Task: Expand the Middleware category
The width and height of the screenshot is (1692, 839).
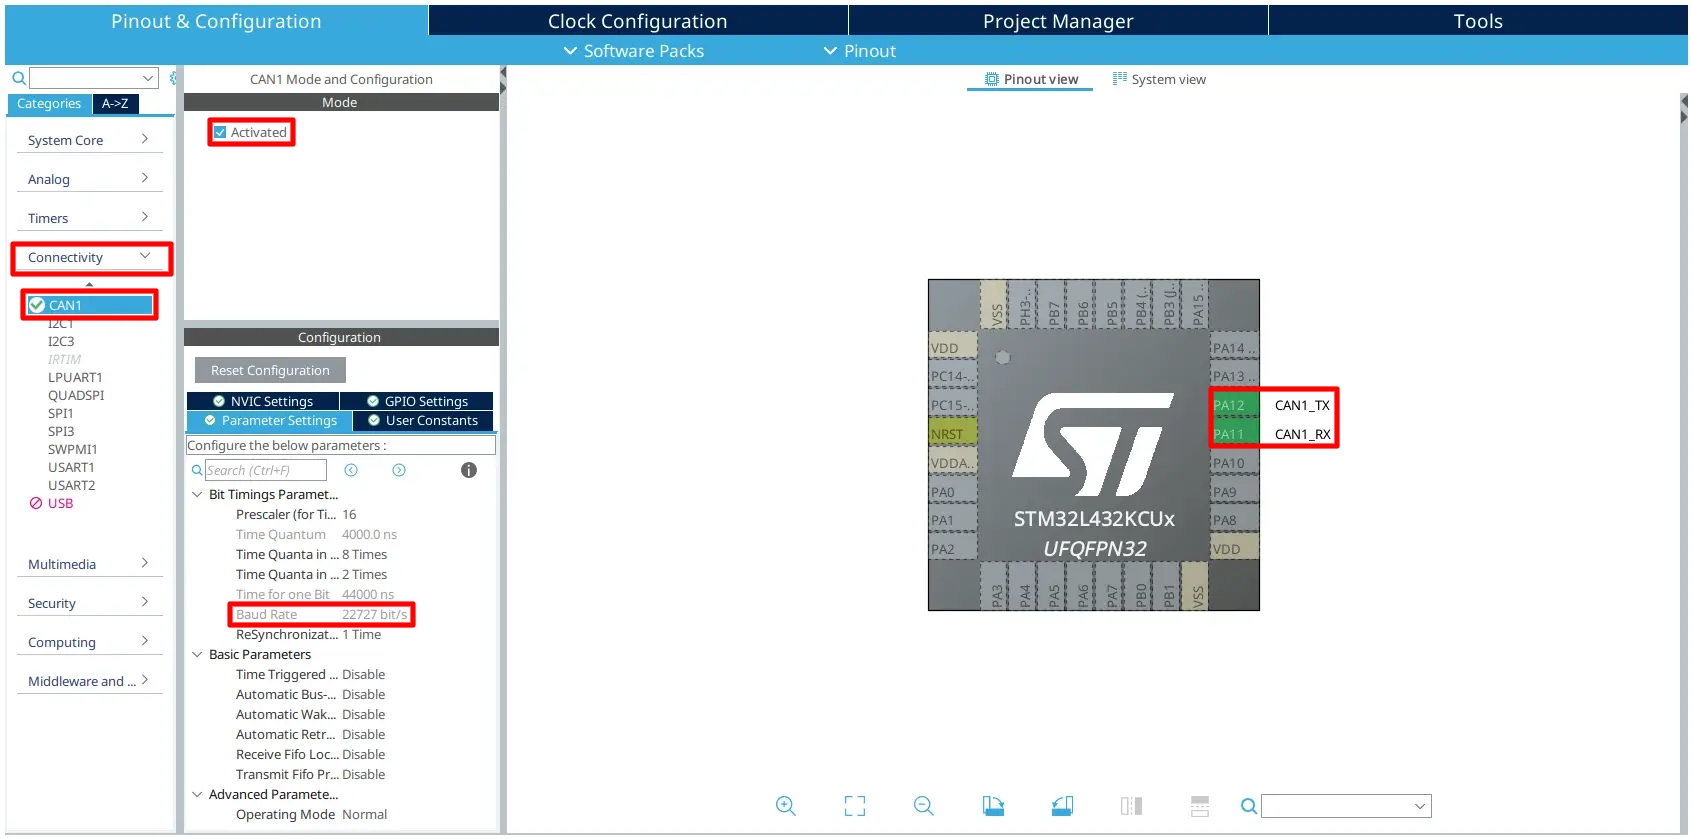Action: pos(88,681)
